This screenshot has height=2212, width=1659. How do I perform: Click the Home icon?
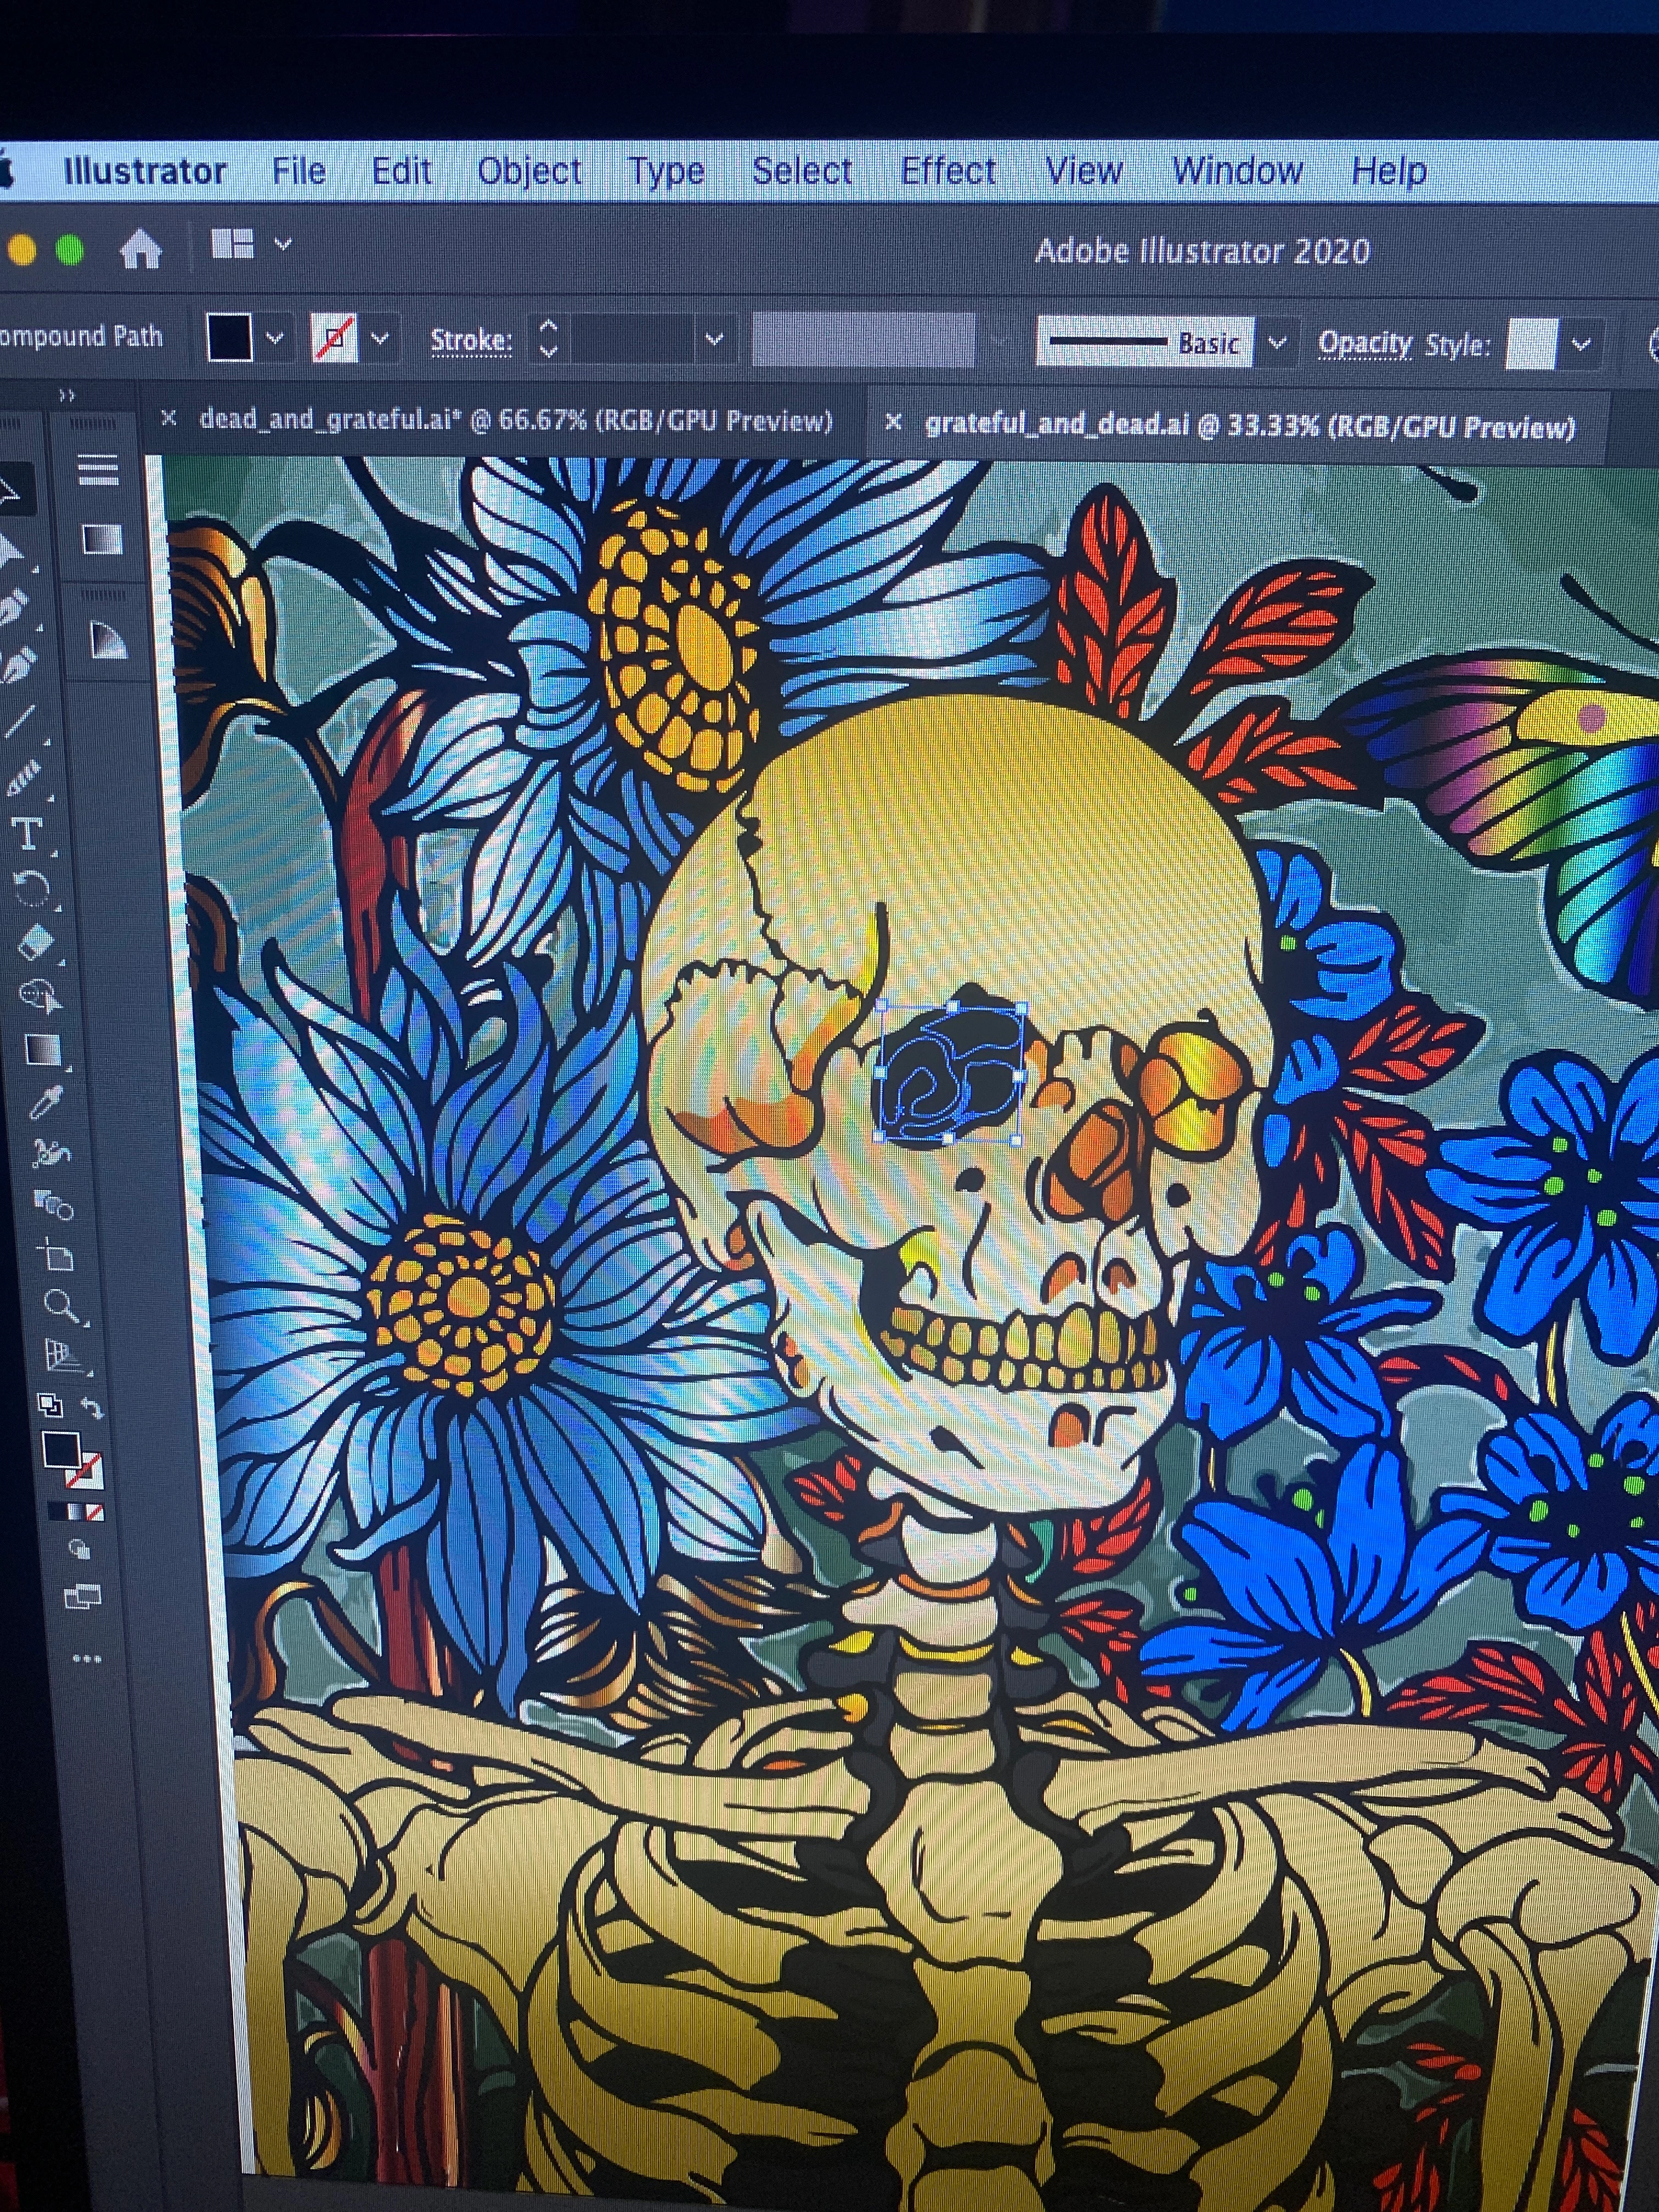(x=140, y=249)
